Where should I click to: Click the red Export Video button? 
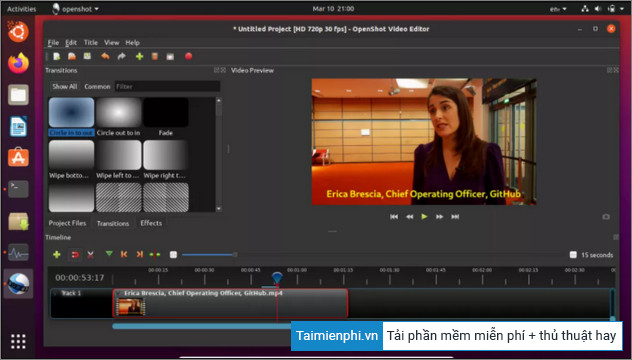coord(188,56)
